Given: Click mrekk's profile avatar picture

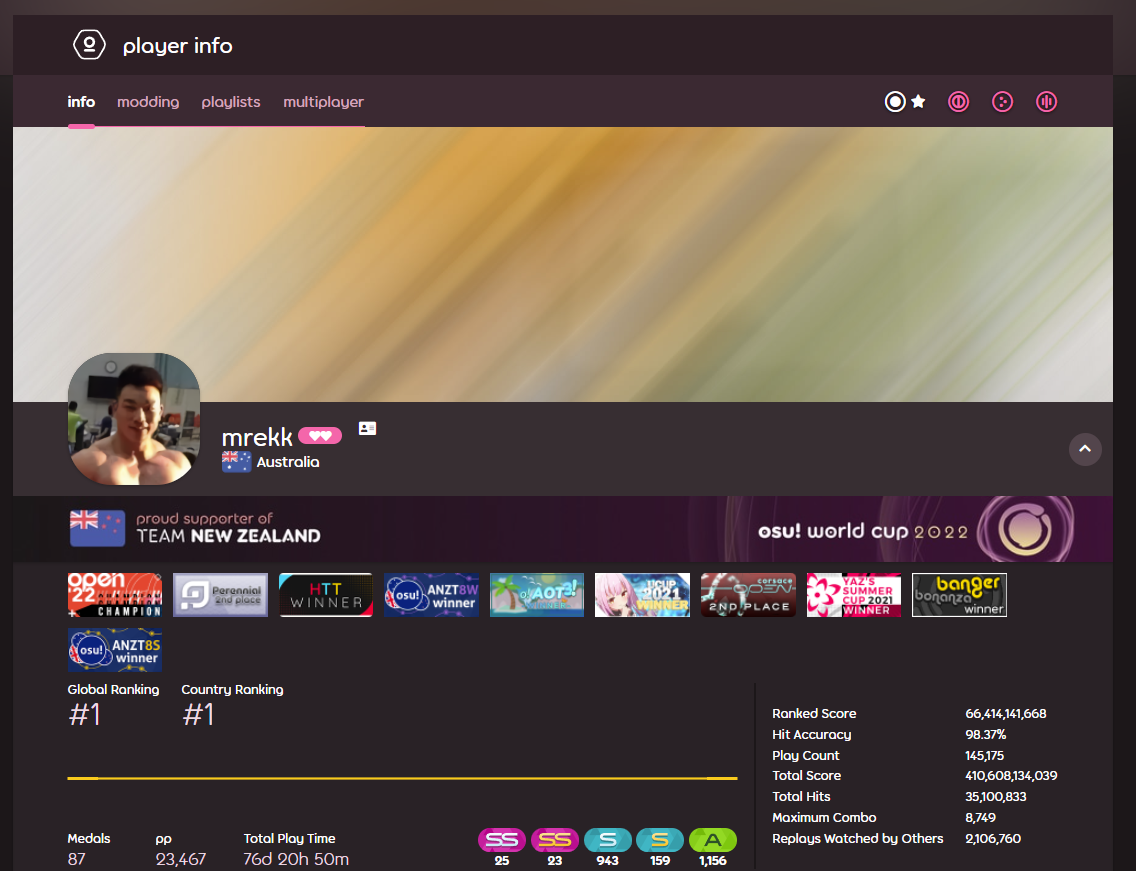Looking at the screenshot, I should point(133,419).
